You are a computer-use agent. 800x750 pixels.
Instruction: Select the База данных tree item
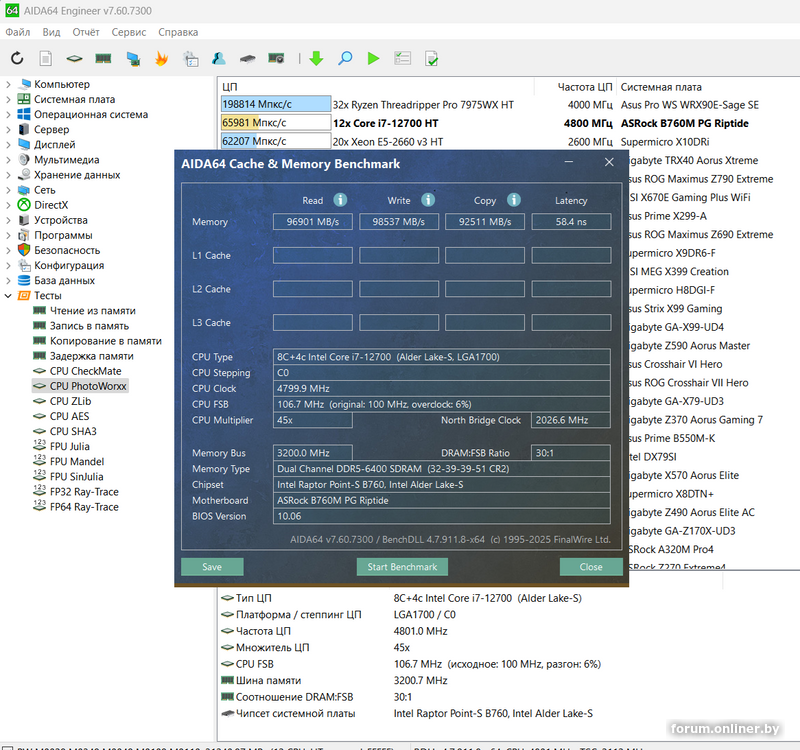point(64,281)
